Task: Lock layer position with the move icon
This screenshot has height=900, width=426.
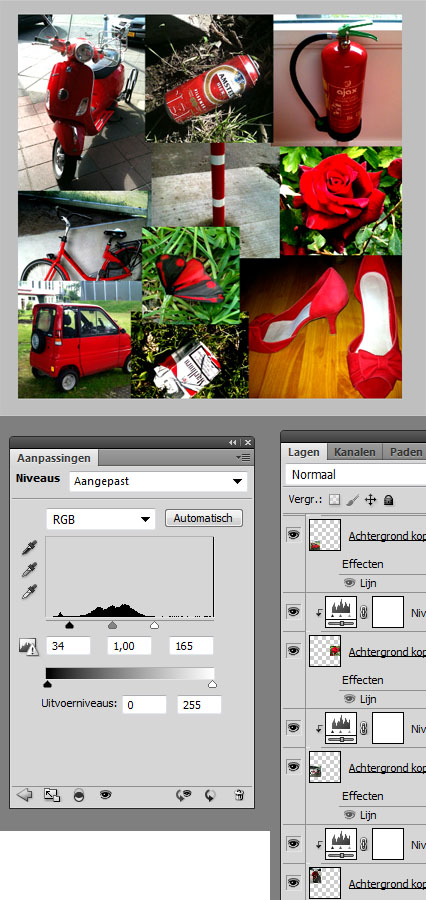Action: [x=370, y=500]
